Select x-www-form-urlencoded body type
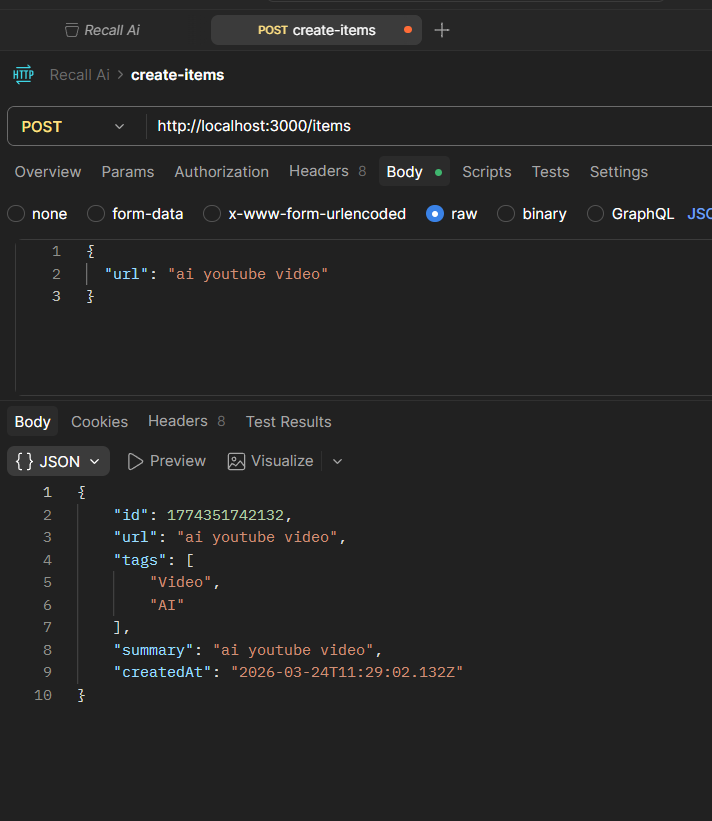 212,214
